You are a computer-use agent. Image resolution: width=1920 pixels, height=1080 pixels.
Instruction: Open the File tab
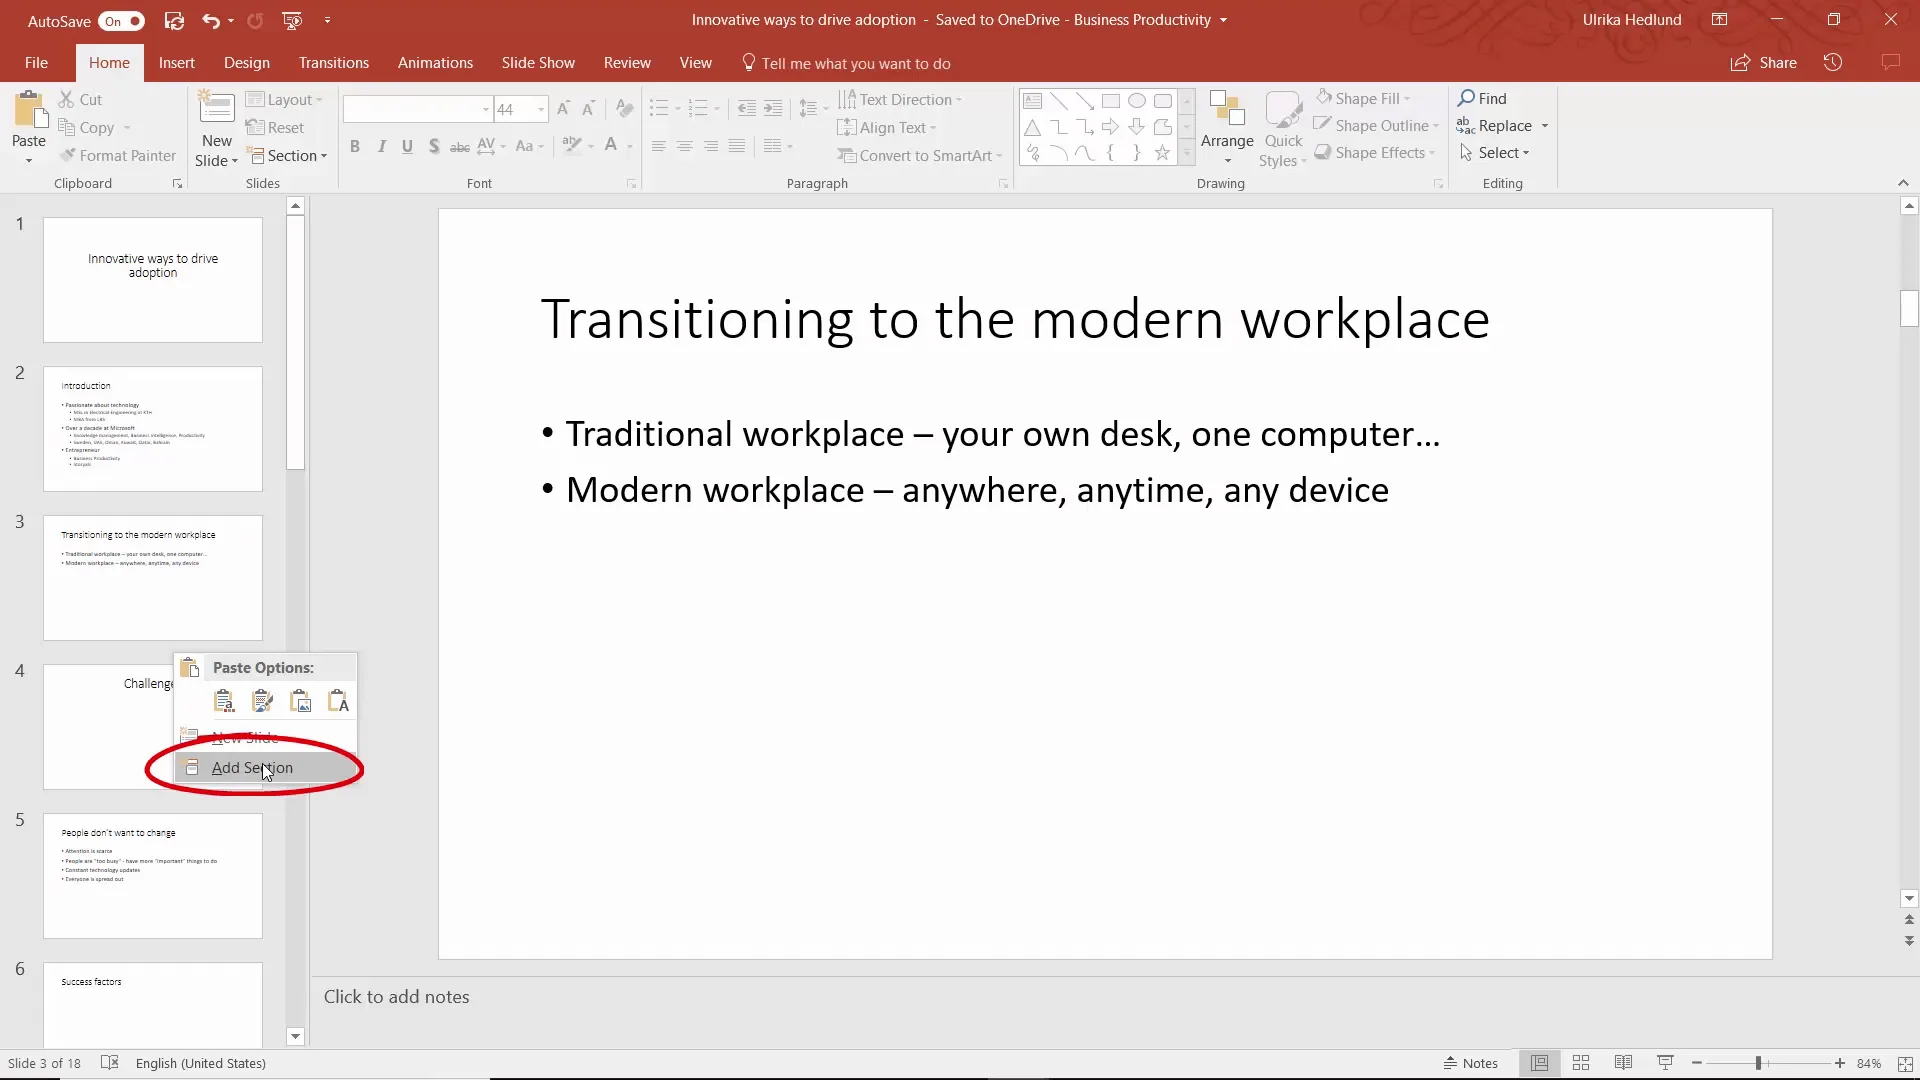click(x=36, y=62)
